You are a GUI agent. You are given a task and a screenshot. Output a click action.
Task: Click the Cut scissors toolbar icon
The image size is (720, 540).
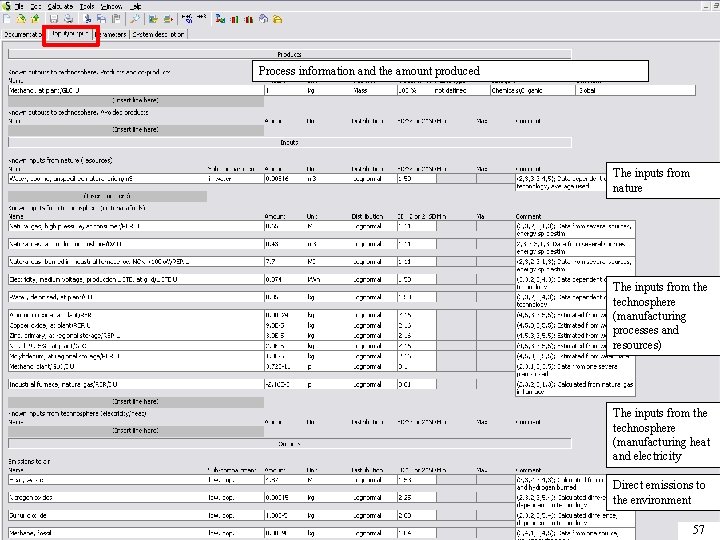(88, 19)
